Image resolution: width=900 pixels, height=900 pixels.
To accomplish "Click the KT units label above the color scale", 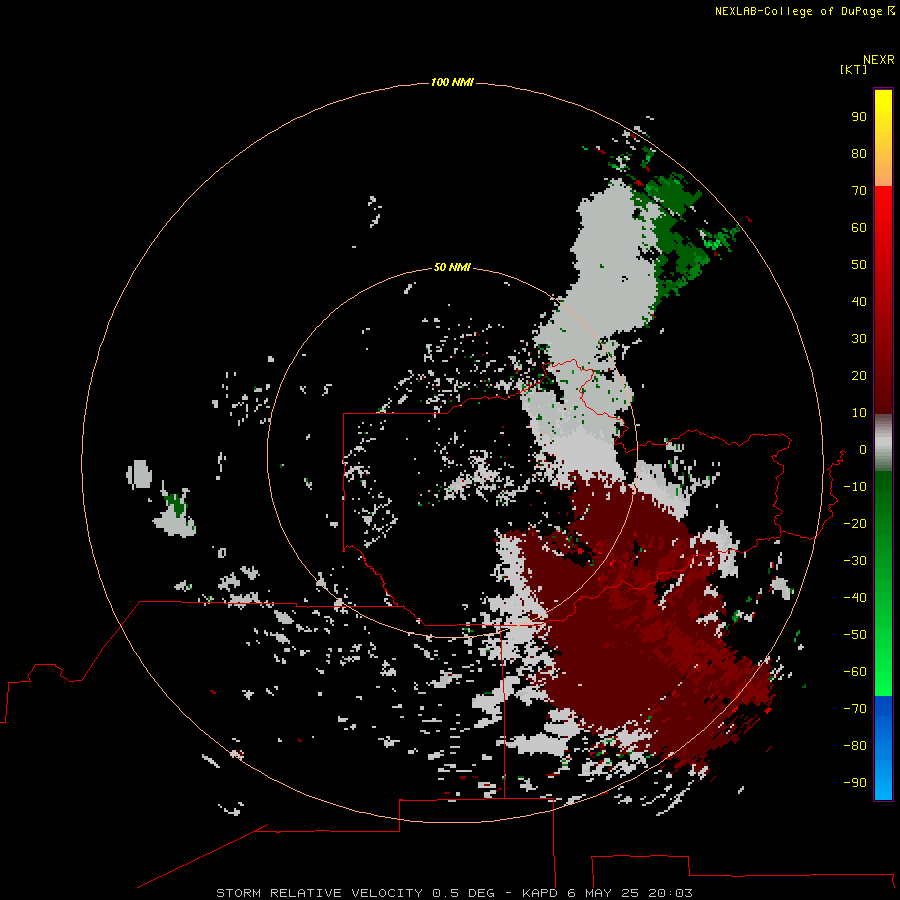I will click(x=853, y=69).
